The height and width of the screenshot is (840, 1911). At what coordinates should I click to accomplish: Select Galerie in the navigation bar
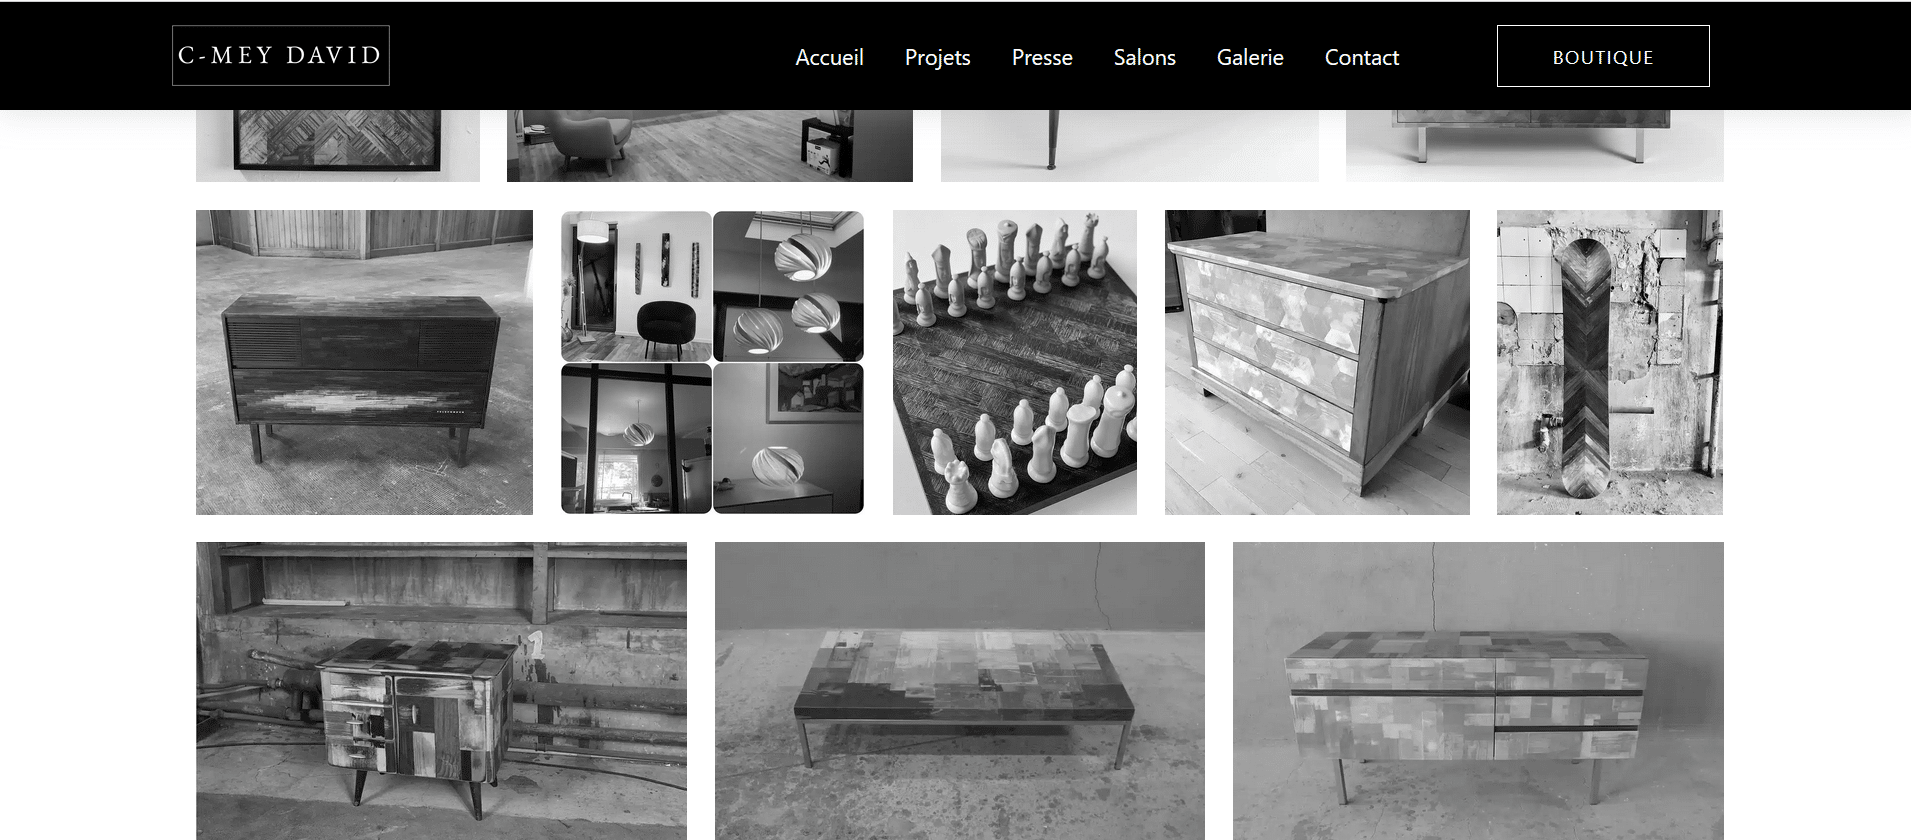click(1249, 58)
